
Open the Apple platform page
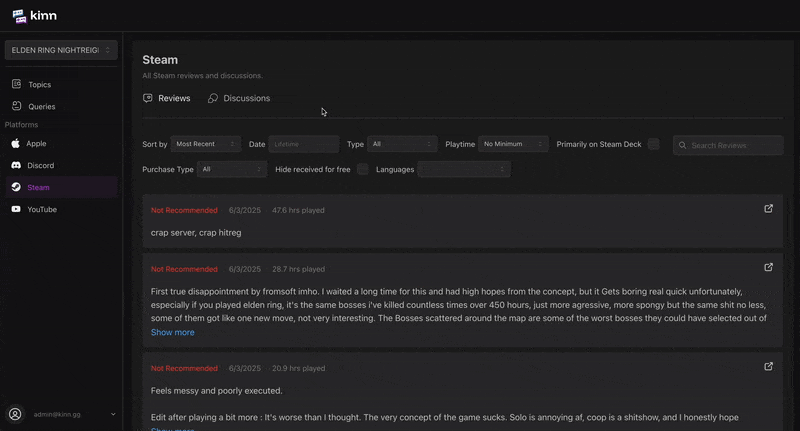[61, 143]
